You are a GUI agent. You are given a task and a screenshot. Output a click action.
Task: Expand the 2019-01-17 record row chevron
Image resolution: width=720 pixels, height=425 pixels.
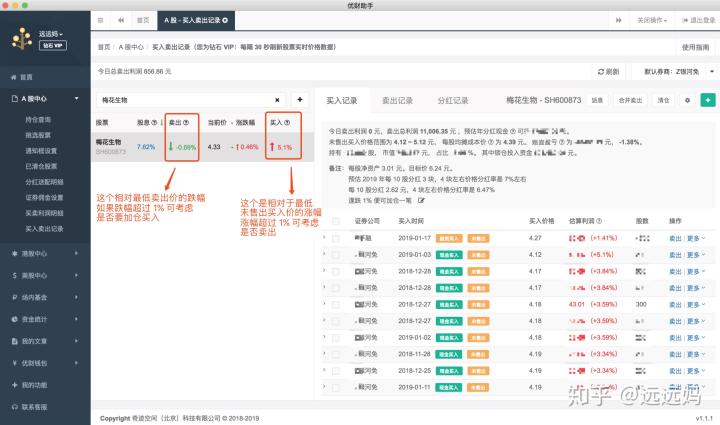(324, 237)
